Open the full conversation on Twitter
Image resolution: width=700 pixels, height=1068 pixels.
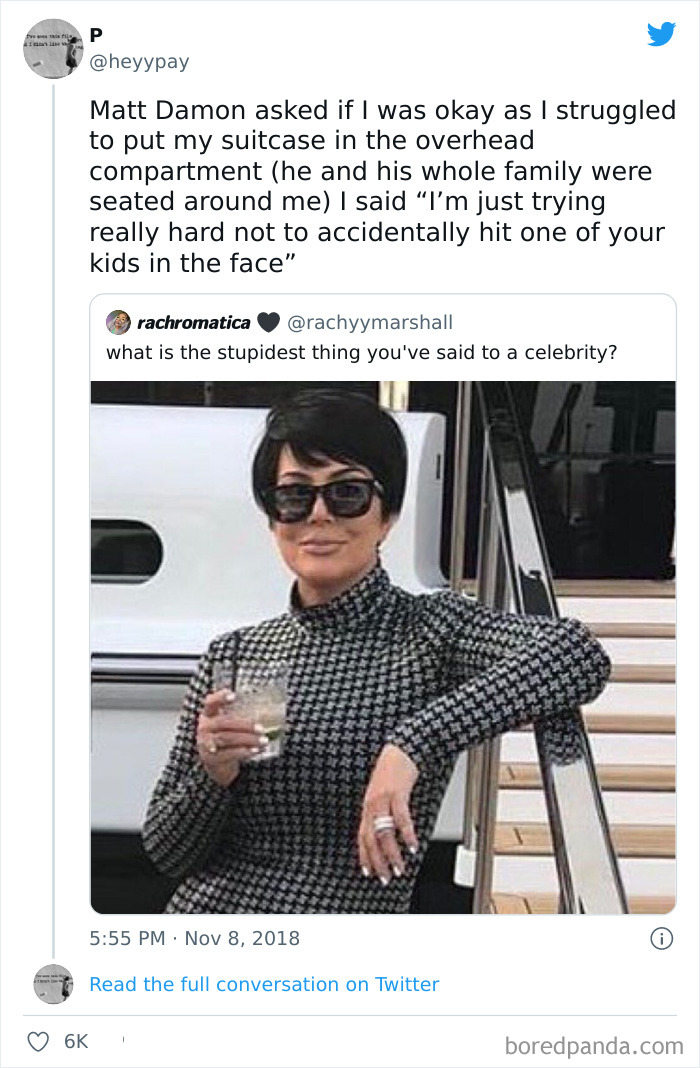pyautogui.click(x=264, y=984)
